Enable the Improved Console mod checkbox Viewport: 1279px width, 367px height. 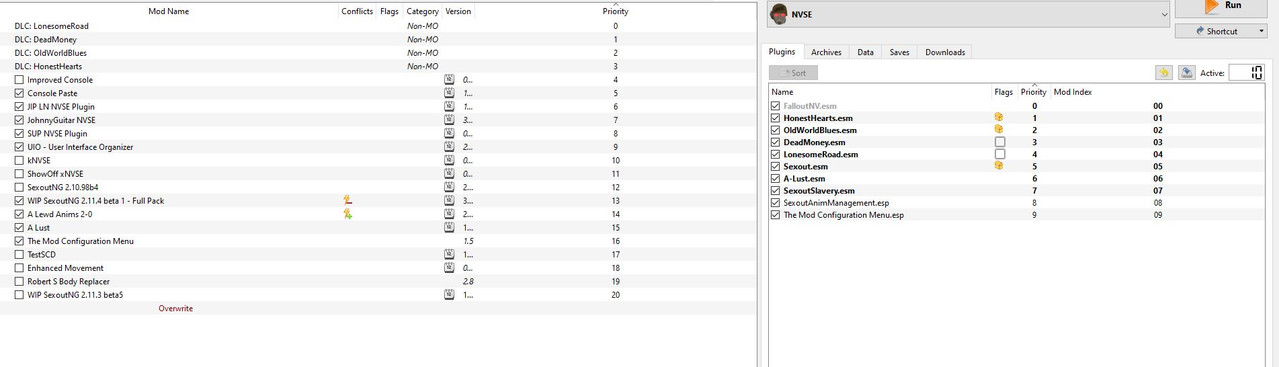(20, 80)
